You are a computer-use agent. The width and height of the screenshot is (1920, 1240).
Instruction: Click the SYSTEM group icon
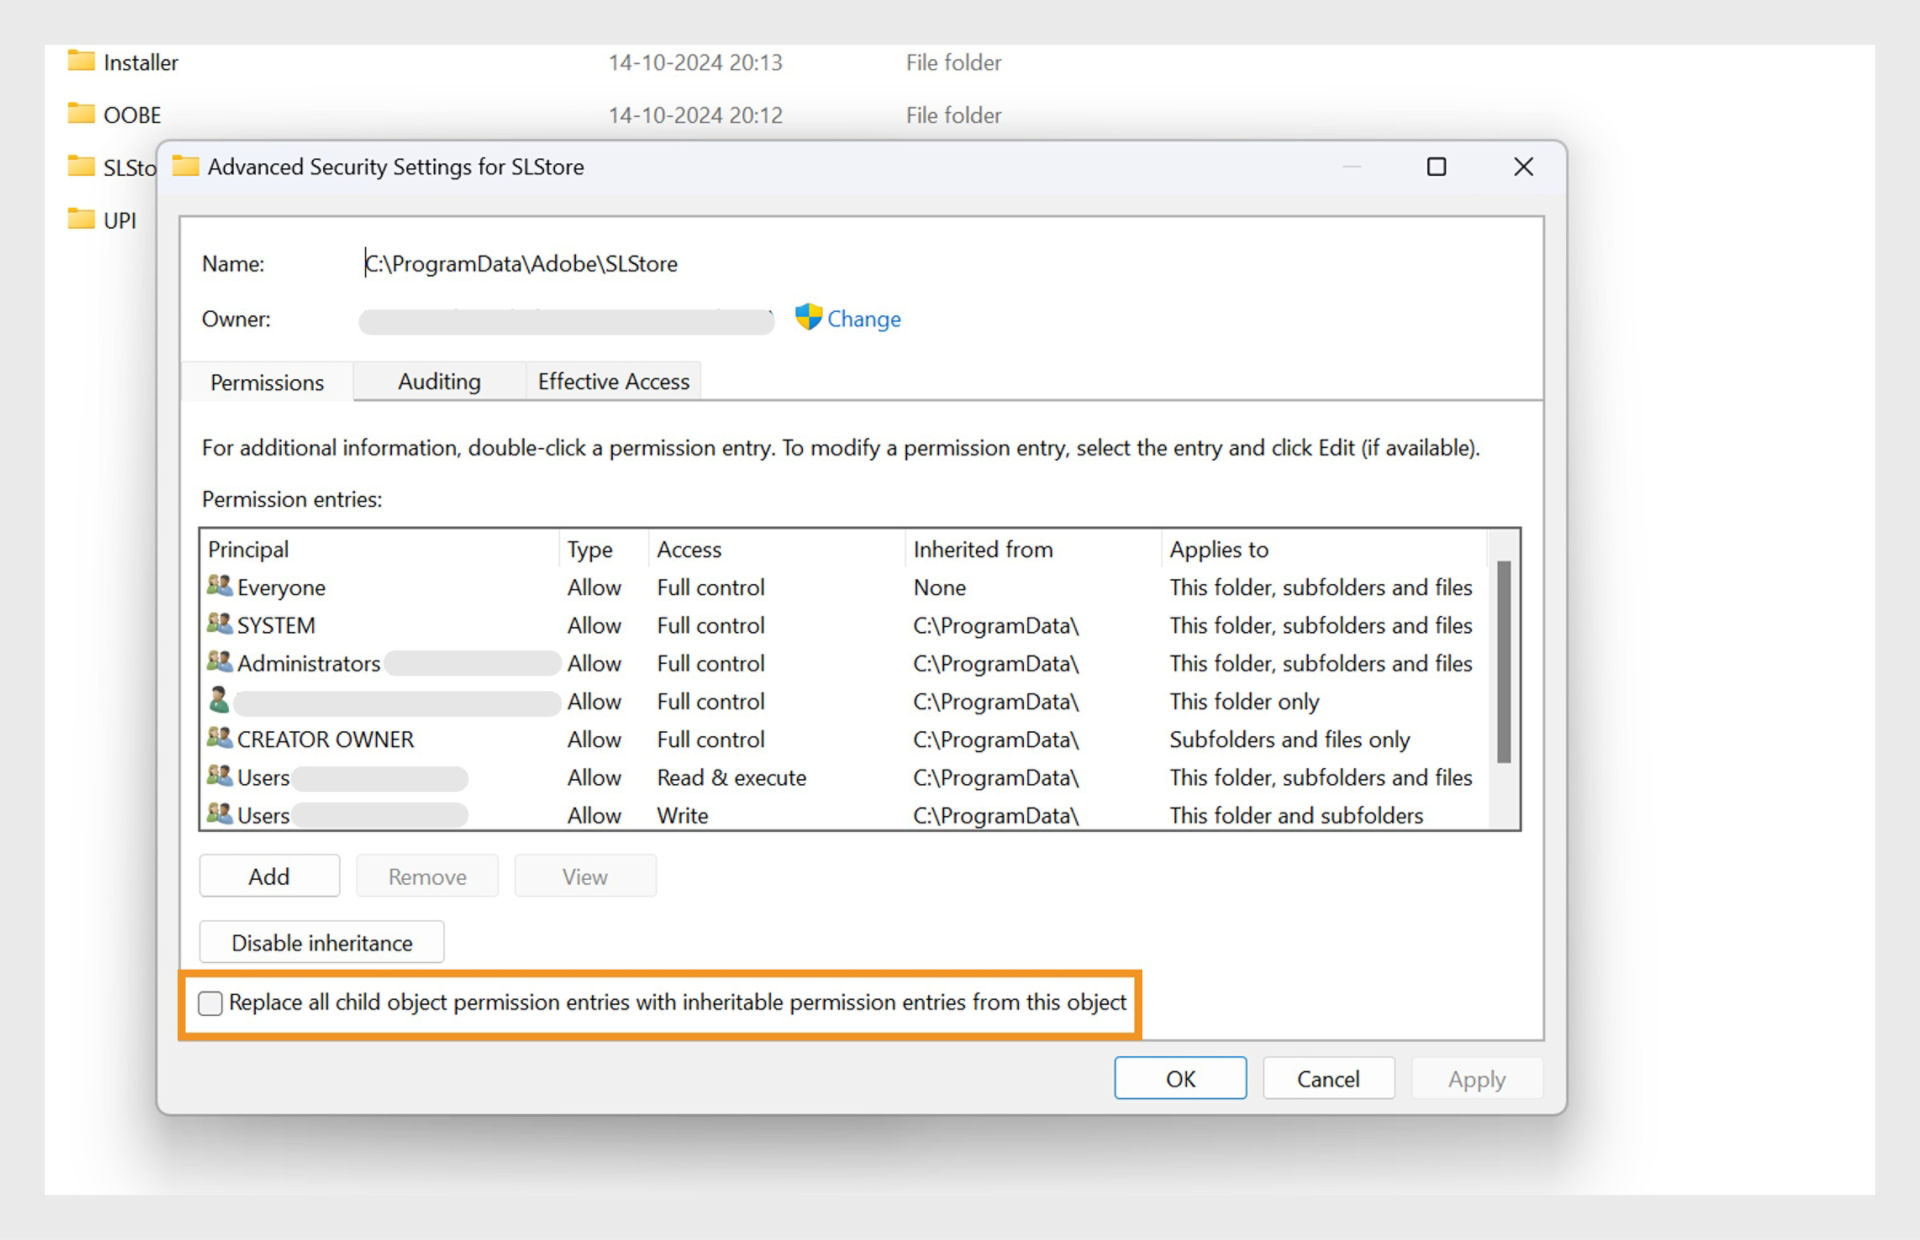(219, 625)
